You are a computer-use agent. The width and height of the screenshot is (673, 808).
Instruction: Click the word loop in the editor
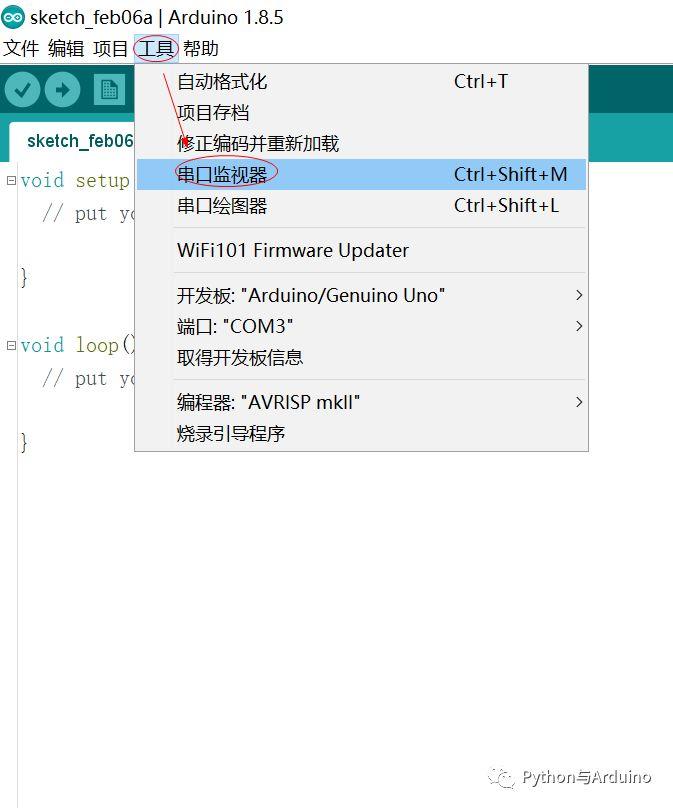pos(97,345)
